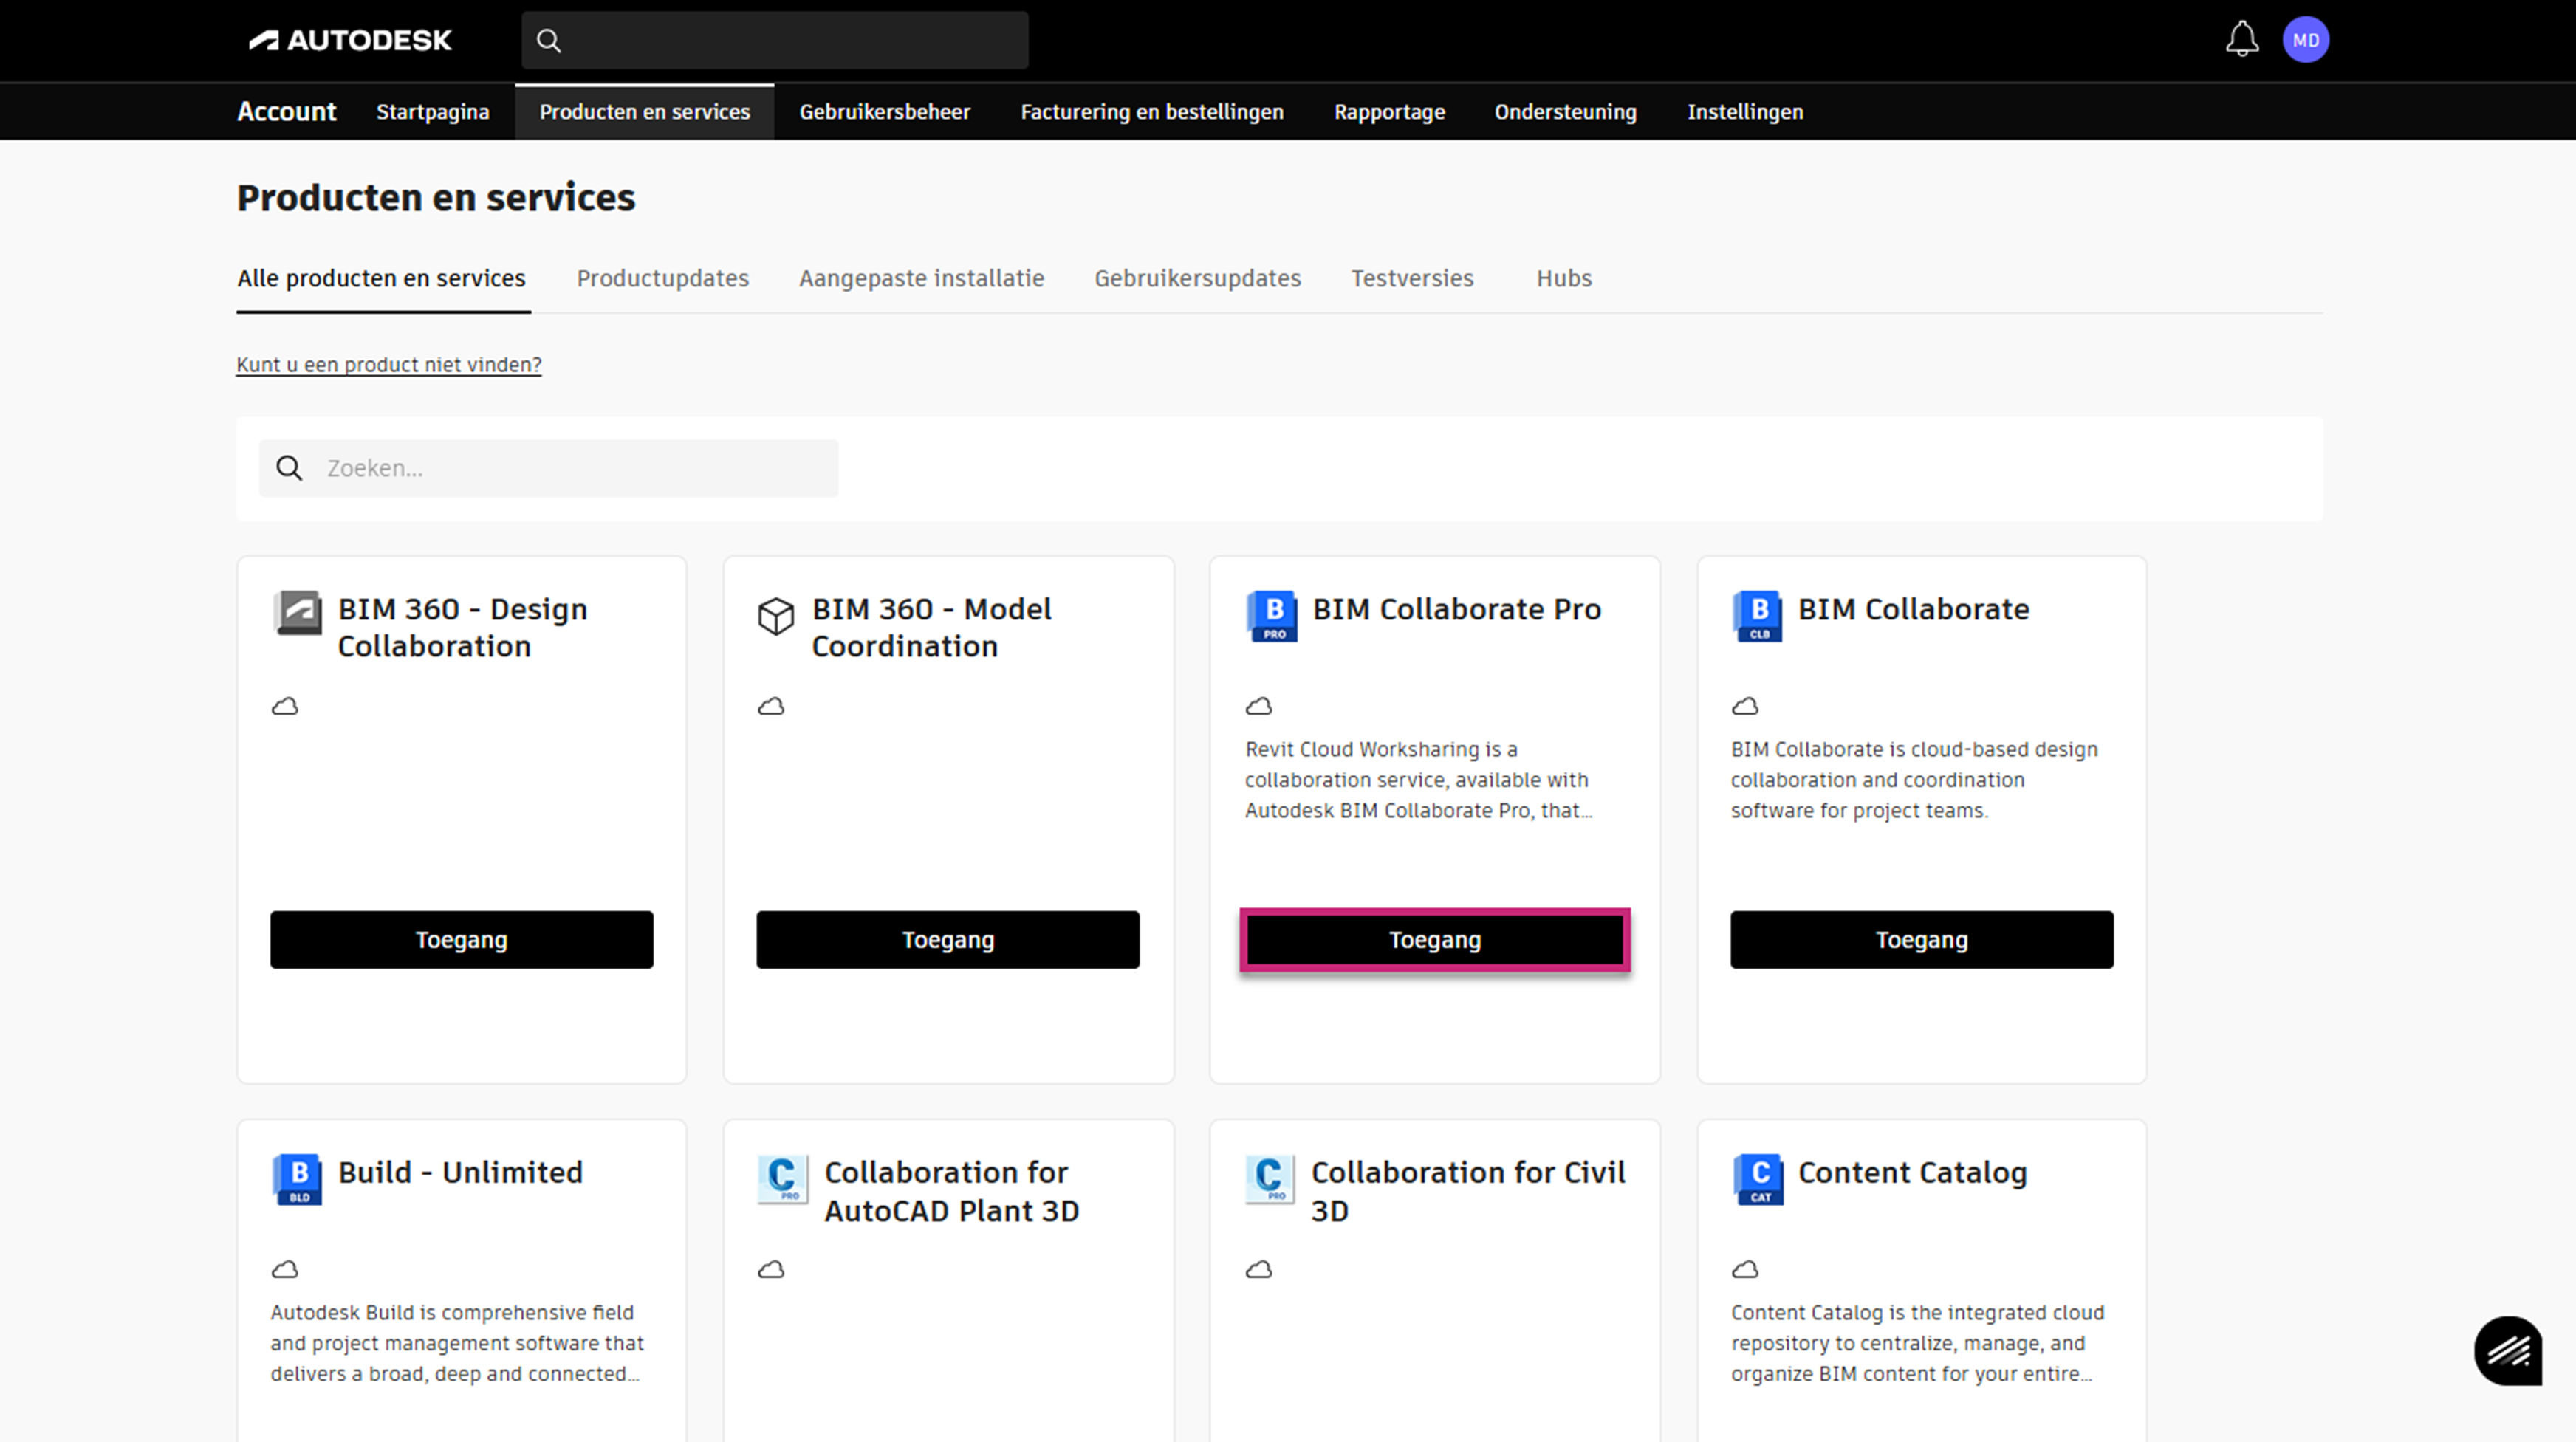Viewport: 2576px width, 1442px height.
Task: Switch to the Productupdates tab
Action: (662, 278)
